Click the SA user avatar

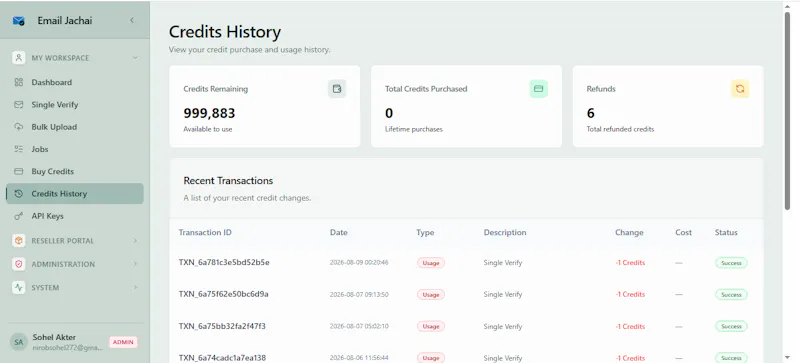19,342
